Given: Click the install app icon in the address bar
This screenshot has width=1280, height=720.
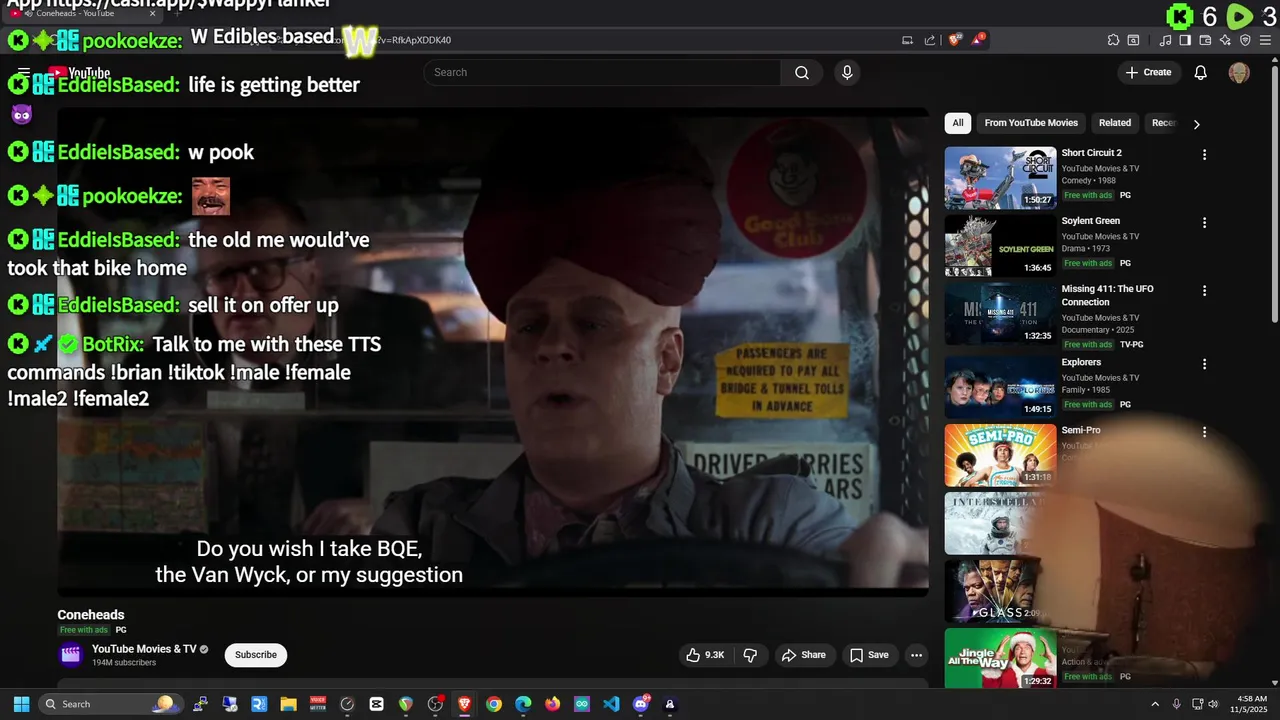Looking at the screenshot, I should [x=907, y=40].
